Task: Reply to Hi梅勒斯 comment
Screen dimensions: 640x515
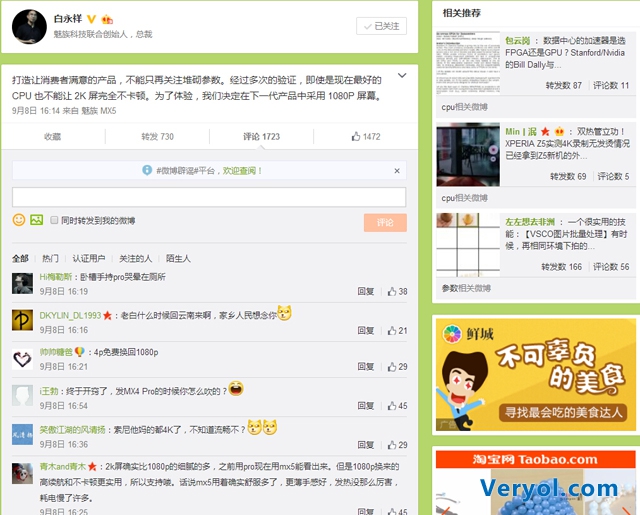Action: point(366,291)
